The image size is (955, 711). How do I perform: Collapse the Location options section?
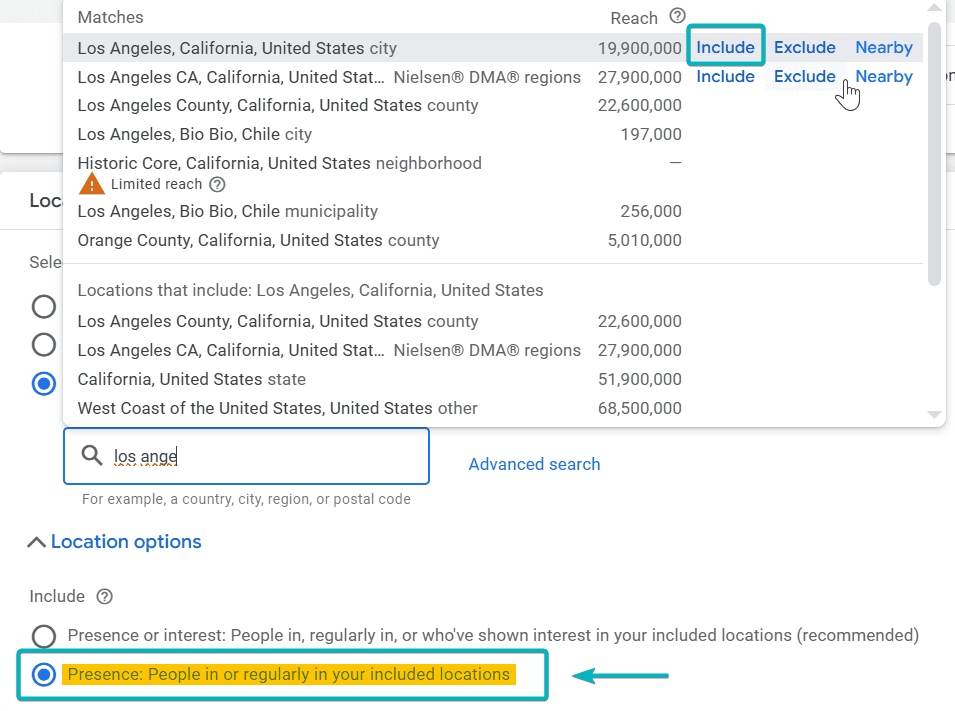point(115,542)
